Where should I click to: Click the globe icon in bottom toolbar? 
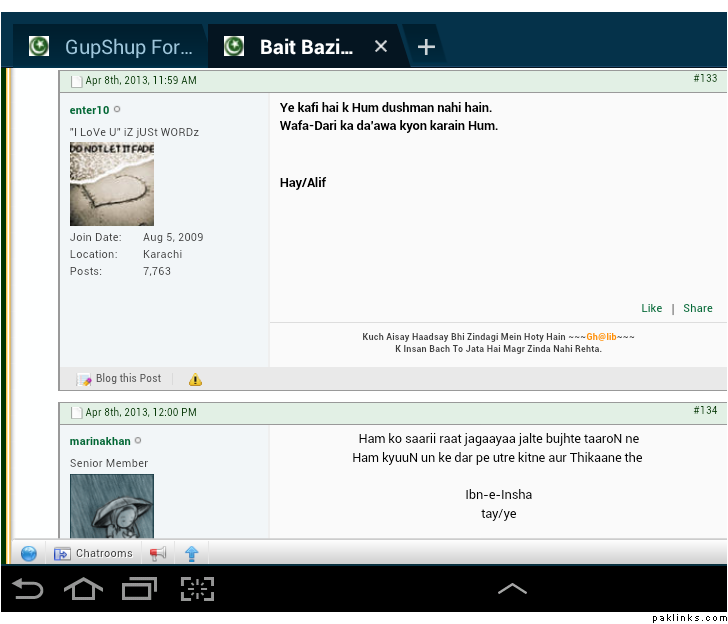pyautogui.click(x=28, y=553)
